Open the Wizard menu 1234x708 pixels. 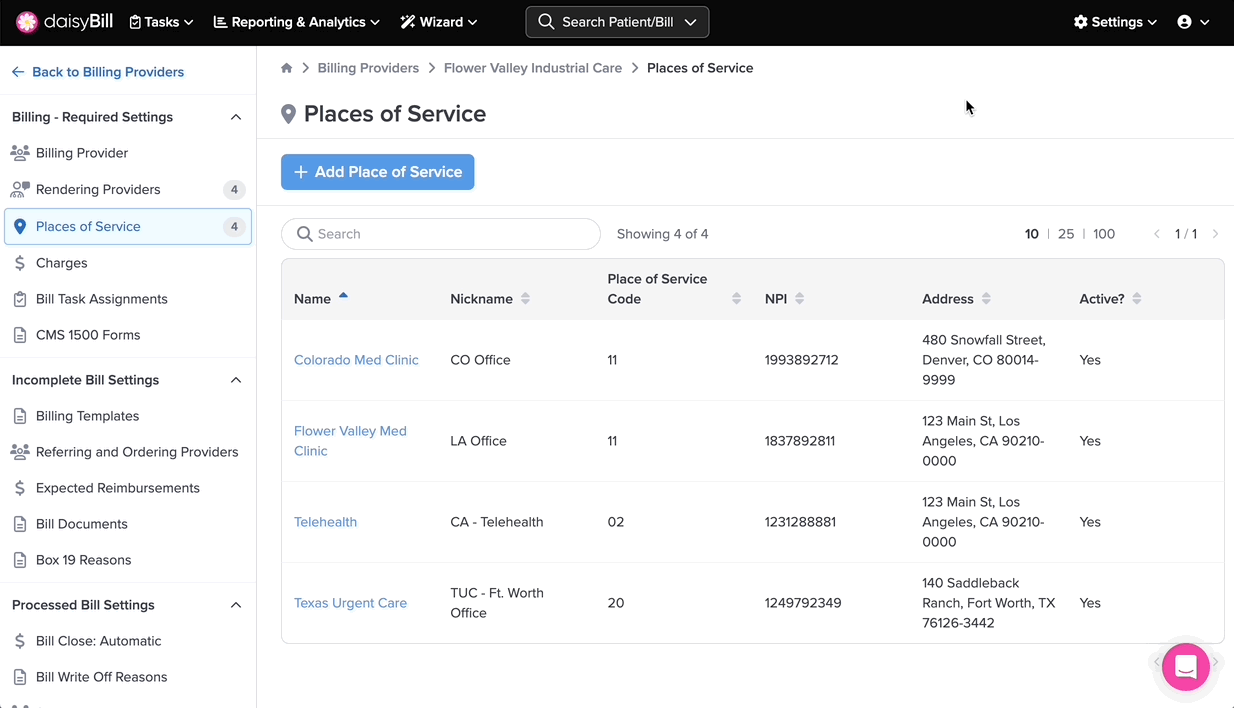438,22
